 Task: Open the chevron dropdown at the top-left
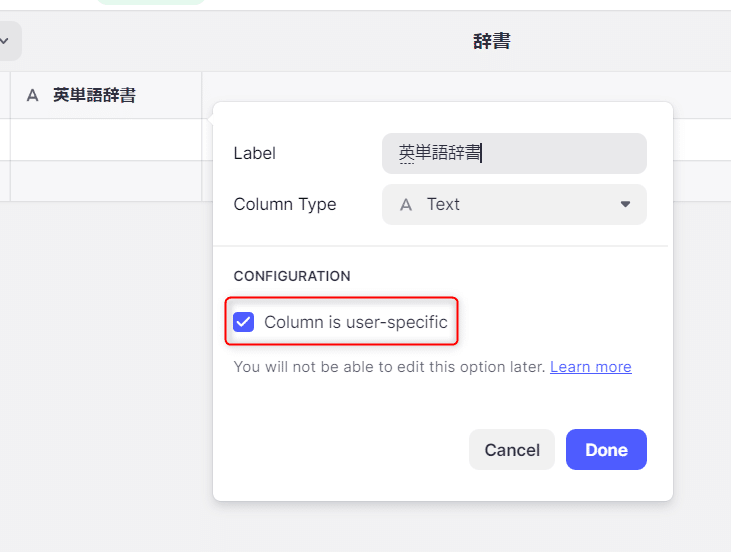click(5, 41)
